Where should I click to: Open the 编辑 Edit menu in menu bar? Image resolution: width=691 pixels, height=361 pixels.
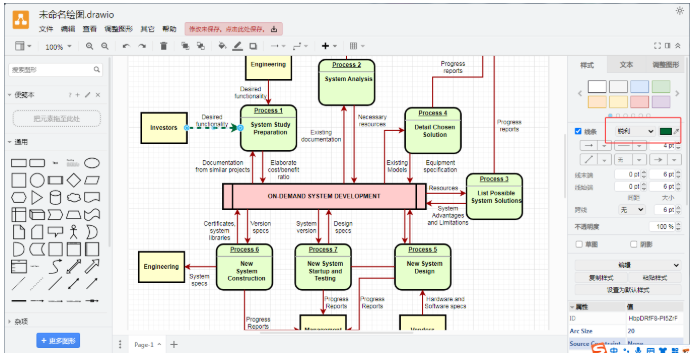click(68, 29)
